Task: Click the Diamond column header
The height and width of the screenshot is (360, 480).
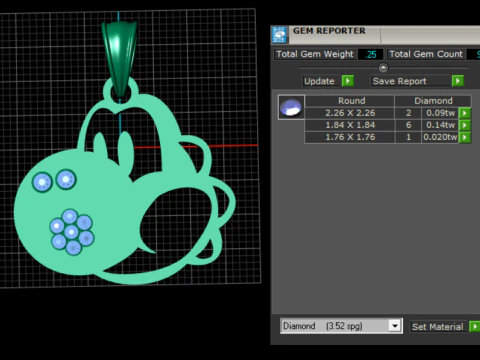Action: (433, 101)
